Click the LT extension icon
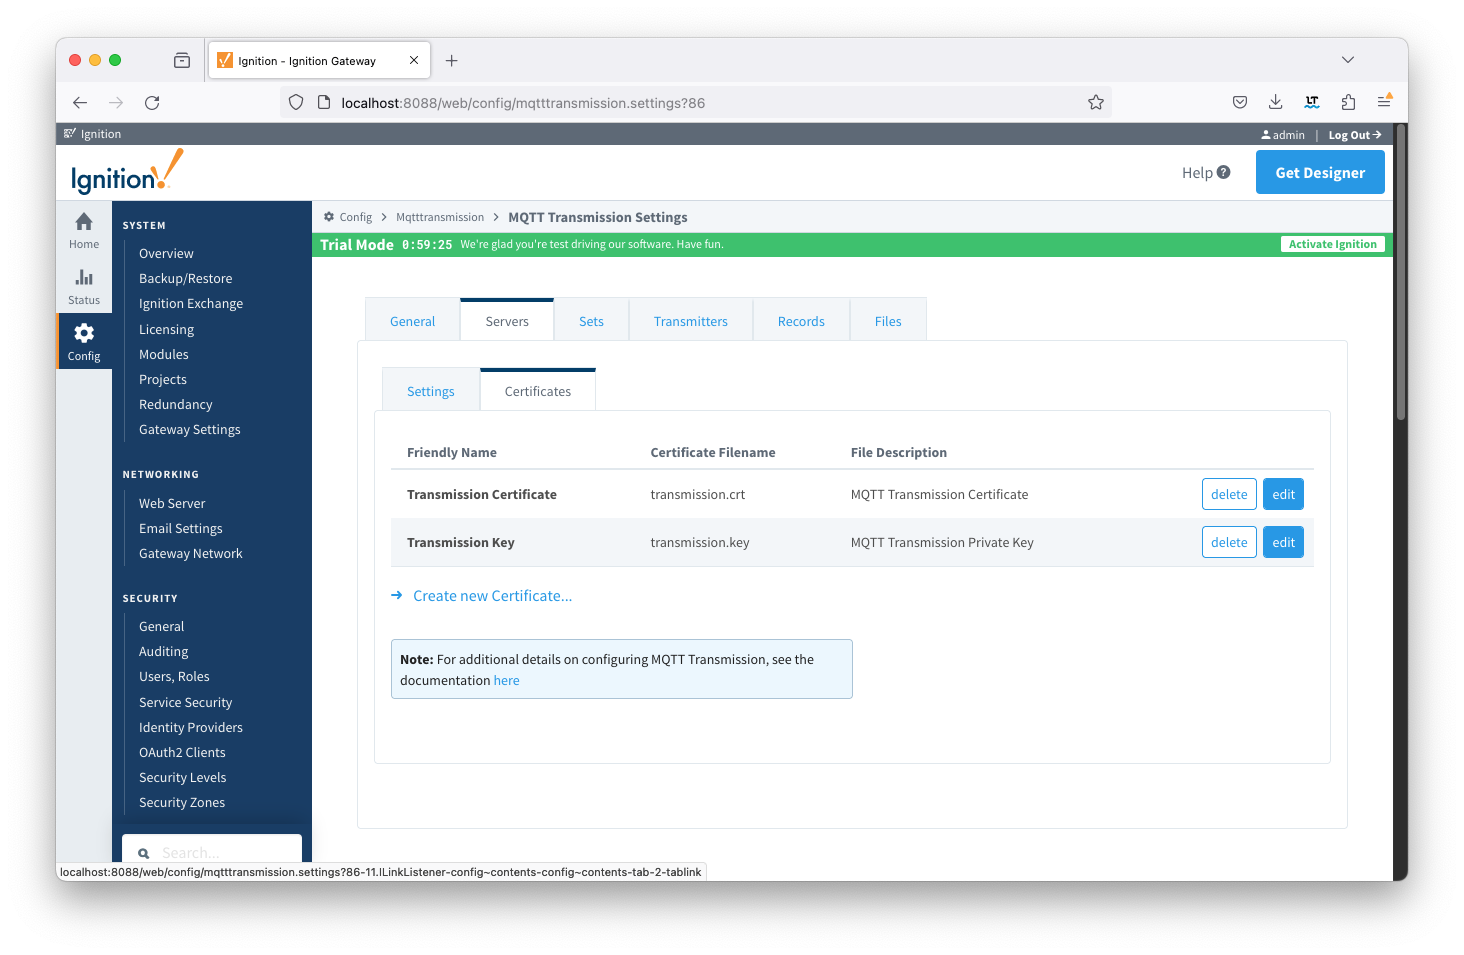Viewport: 1464px width, 955px height. tap(1312, 102)
